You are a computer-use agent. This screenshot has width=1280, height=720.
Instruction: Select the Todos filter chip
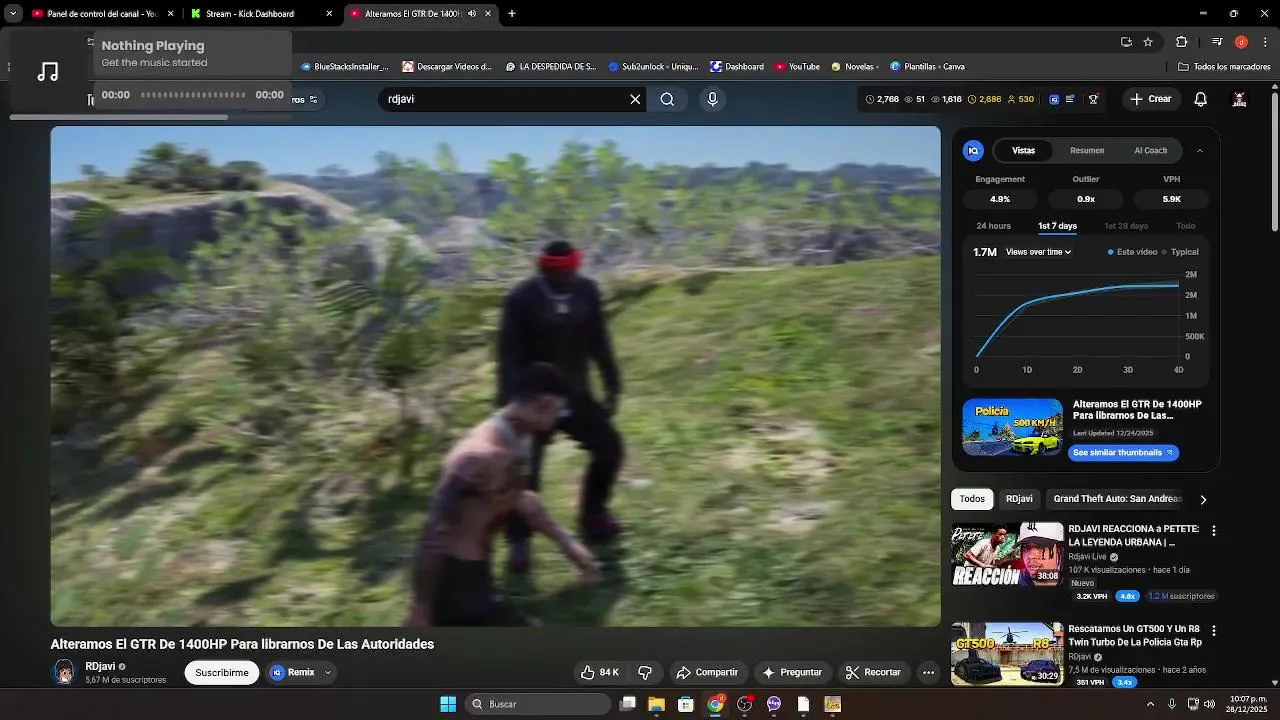972,498
